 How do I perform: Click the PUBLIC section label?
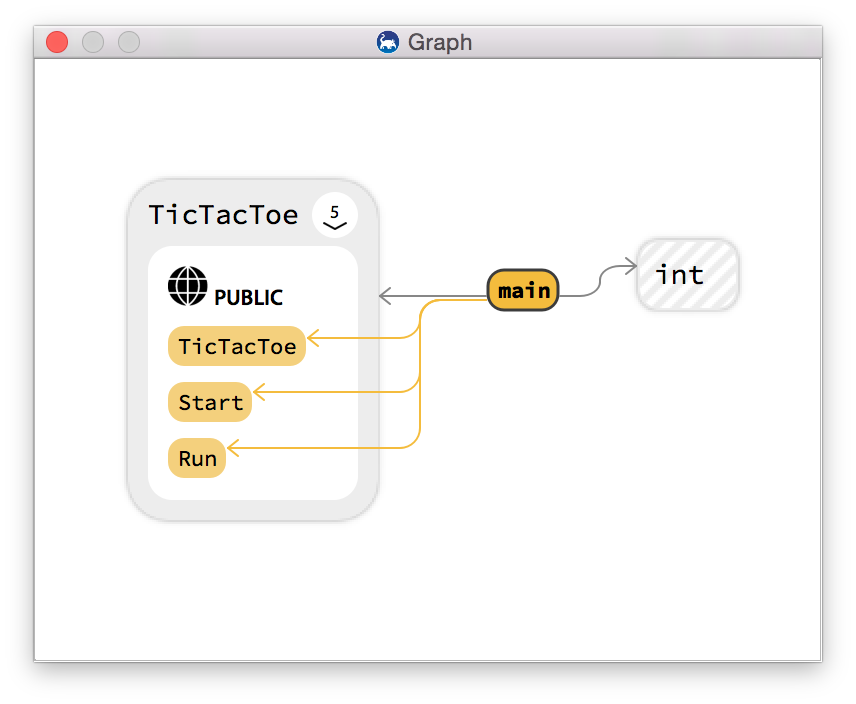click(x=248, y=297)
